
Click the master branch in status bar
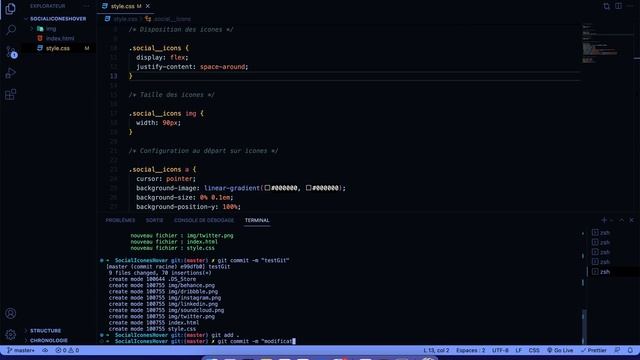point(20,350)
